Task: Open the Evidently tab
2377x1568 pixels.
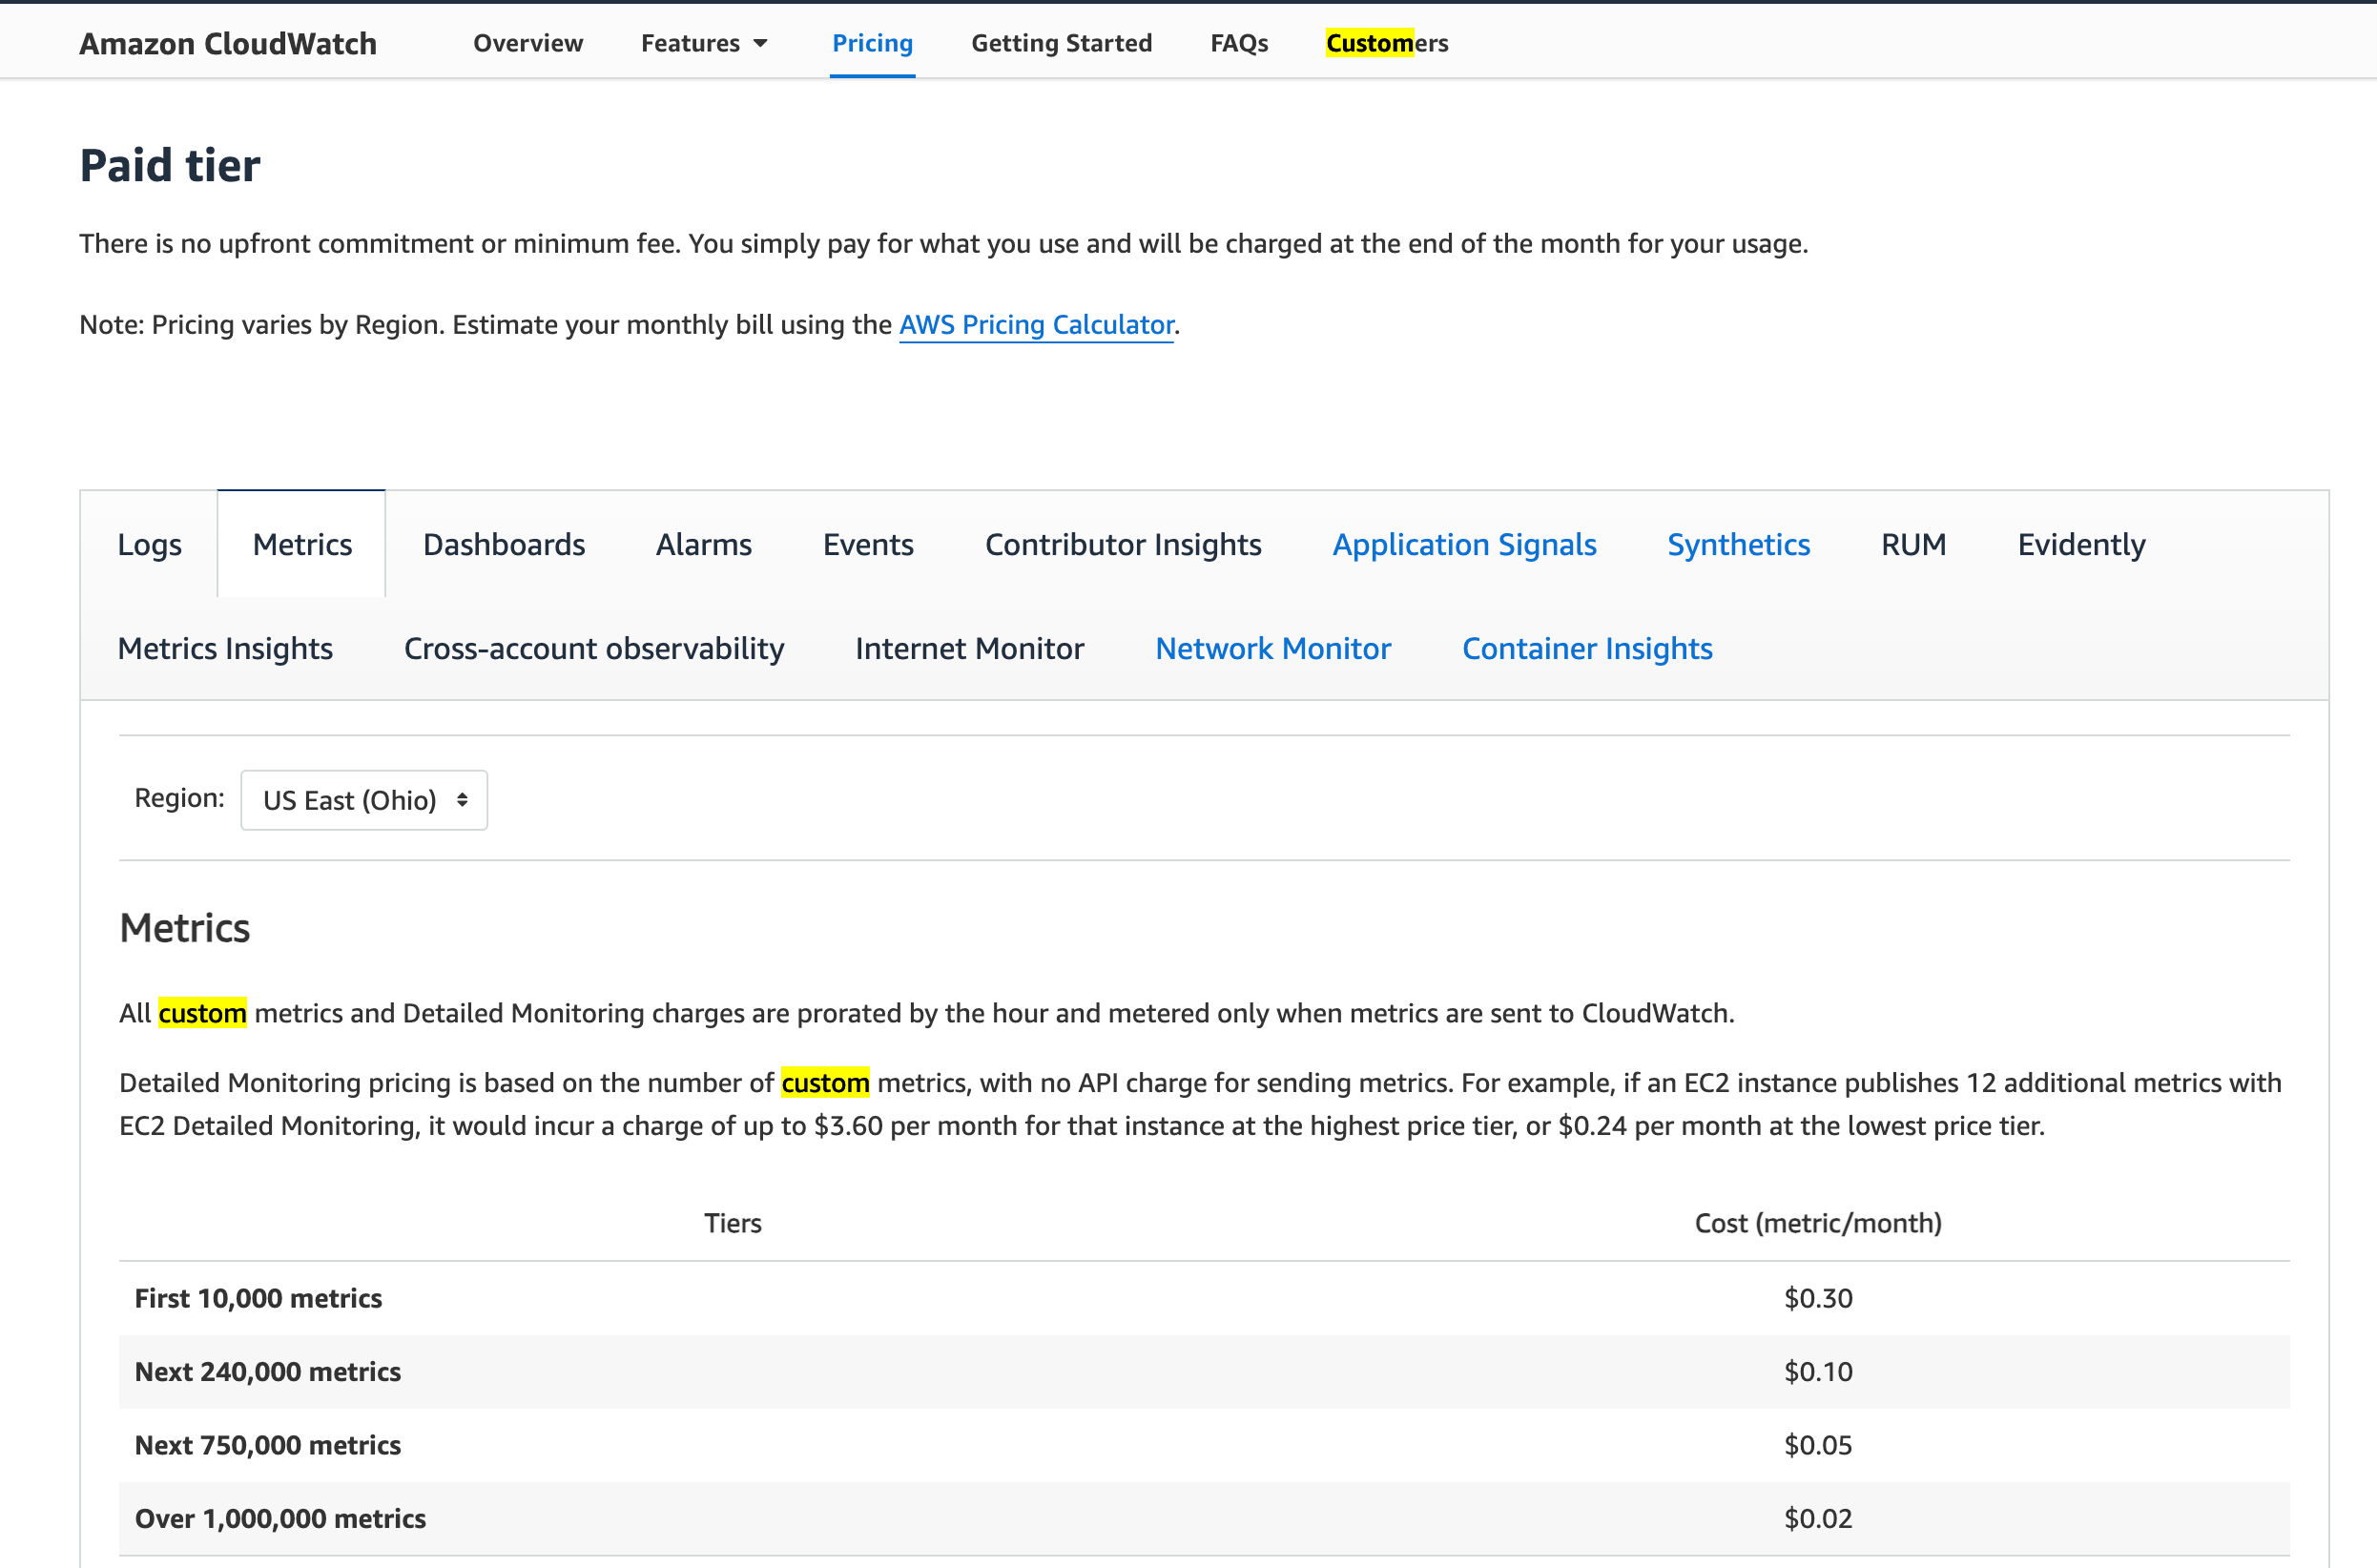Action: click(2081, 544)
